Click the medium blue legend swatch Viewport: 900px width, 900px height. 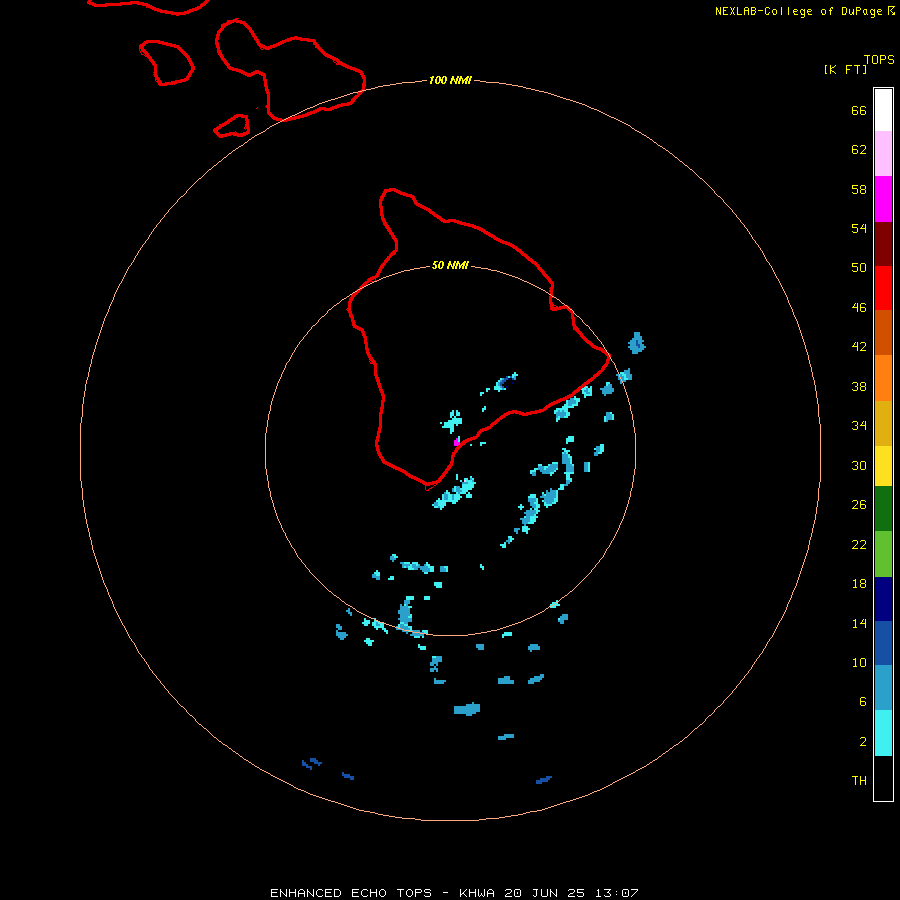(883, 643)
